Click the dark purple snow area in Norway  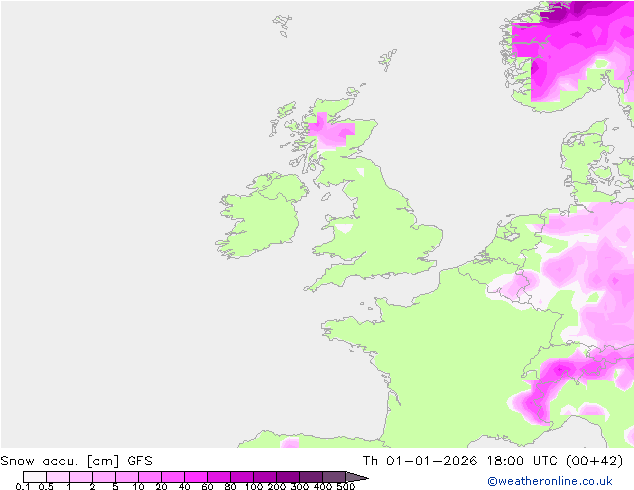[558, 12]
